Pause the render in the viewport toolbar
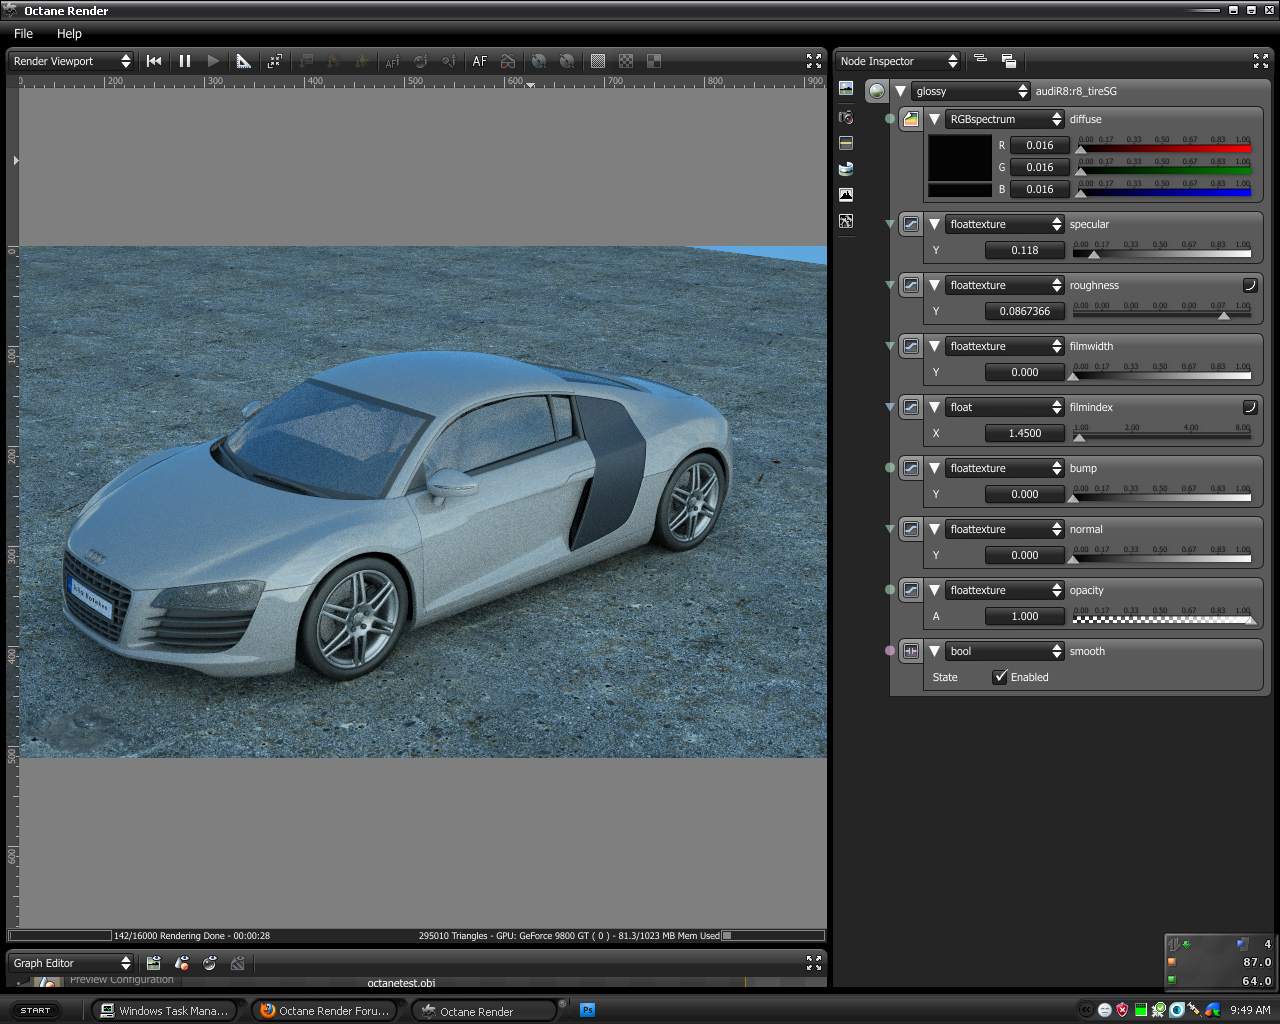The height and width of the screenshot is (1024, 1280). 185,61
